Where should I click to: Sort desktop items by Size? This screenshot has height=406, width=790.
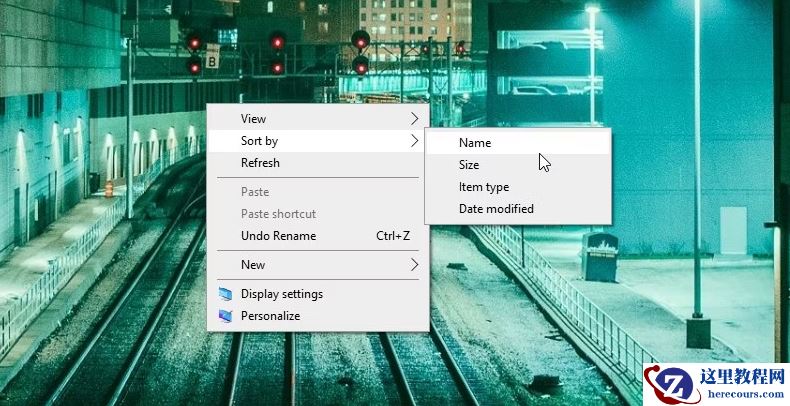point(518,165)
